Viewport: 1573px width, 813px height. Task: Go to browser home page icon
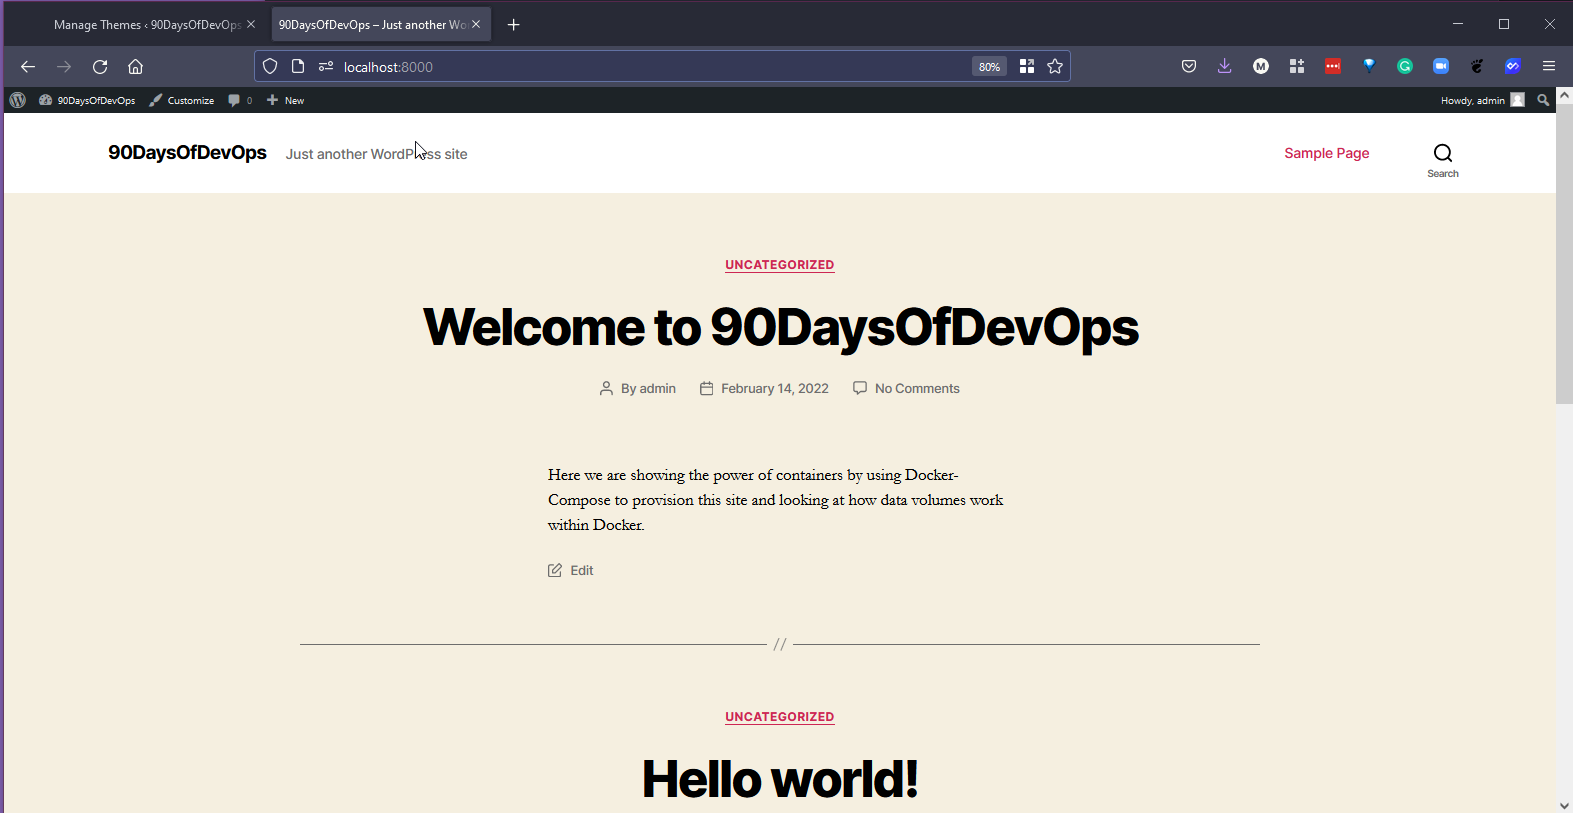[135, 67]
